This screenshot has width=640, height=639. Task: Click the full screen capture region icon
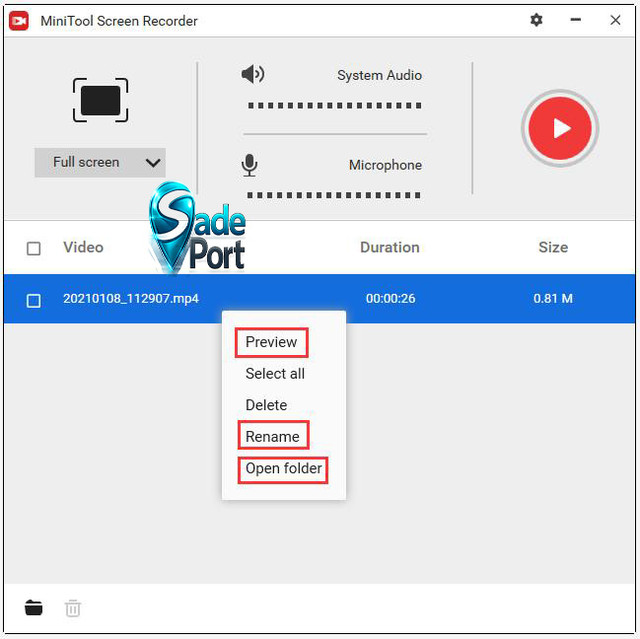[x=100, y=100]
